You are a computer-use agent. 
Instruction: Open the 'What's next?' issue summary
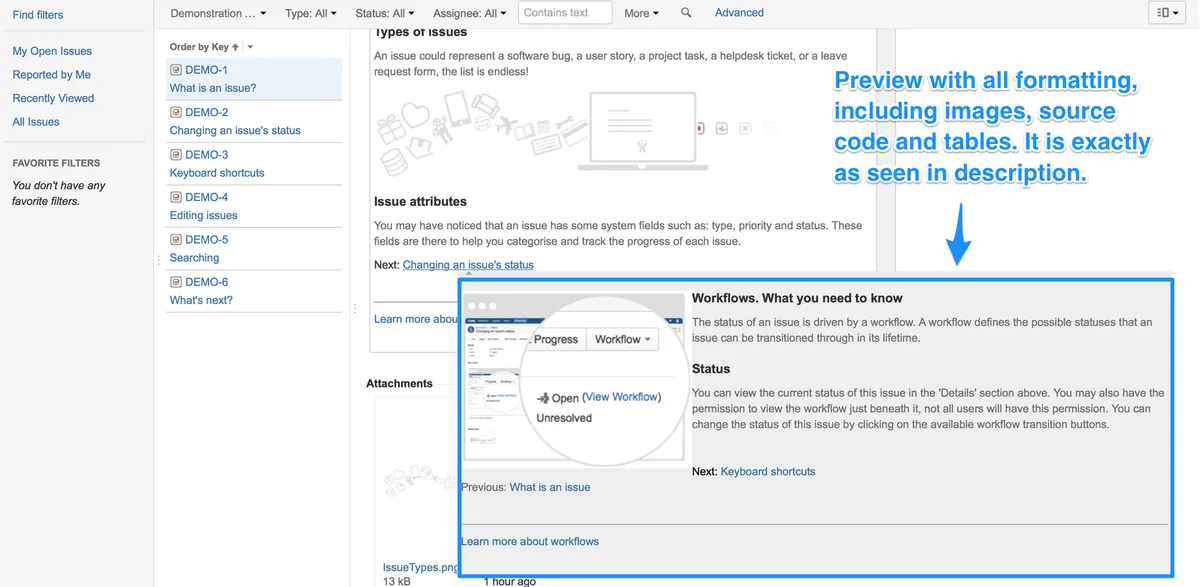[x=200, y=300]
